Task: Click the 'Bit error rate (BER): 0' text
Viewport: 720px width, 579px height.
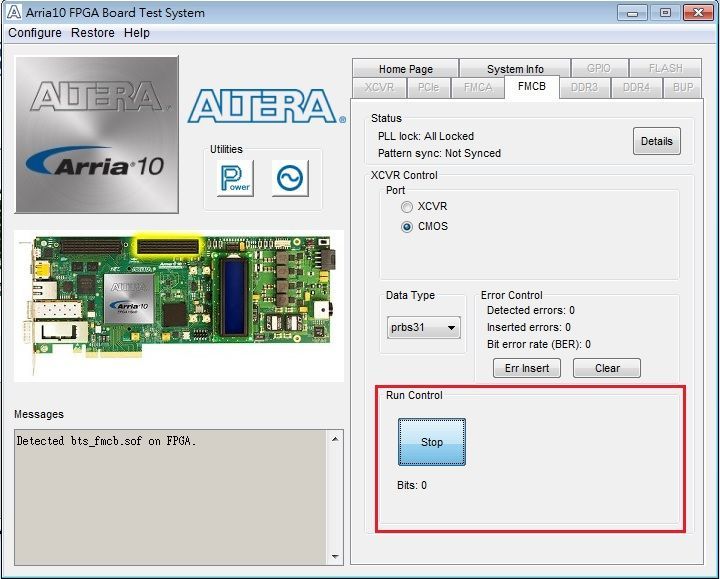Action: click(x=539, y=344)
